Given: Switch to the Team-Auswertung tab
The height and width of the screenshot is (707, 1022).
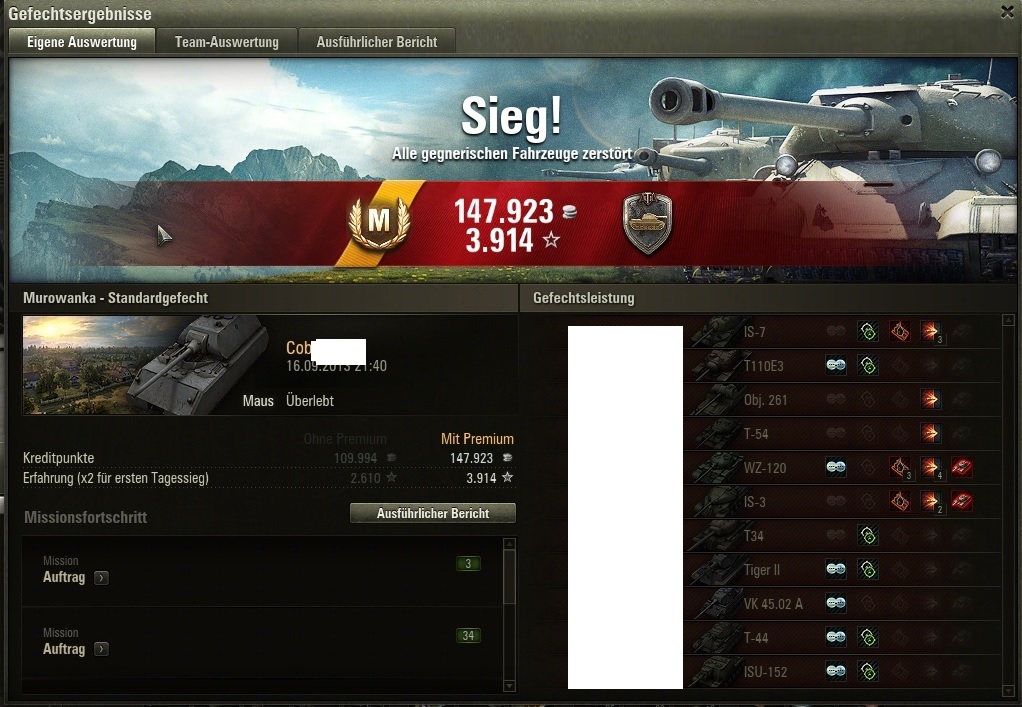Looking at the screenshot, I should [227, 42].
